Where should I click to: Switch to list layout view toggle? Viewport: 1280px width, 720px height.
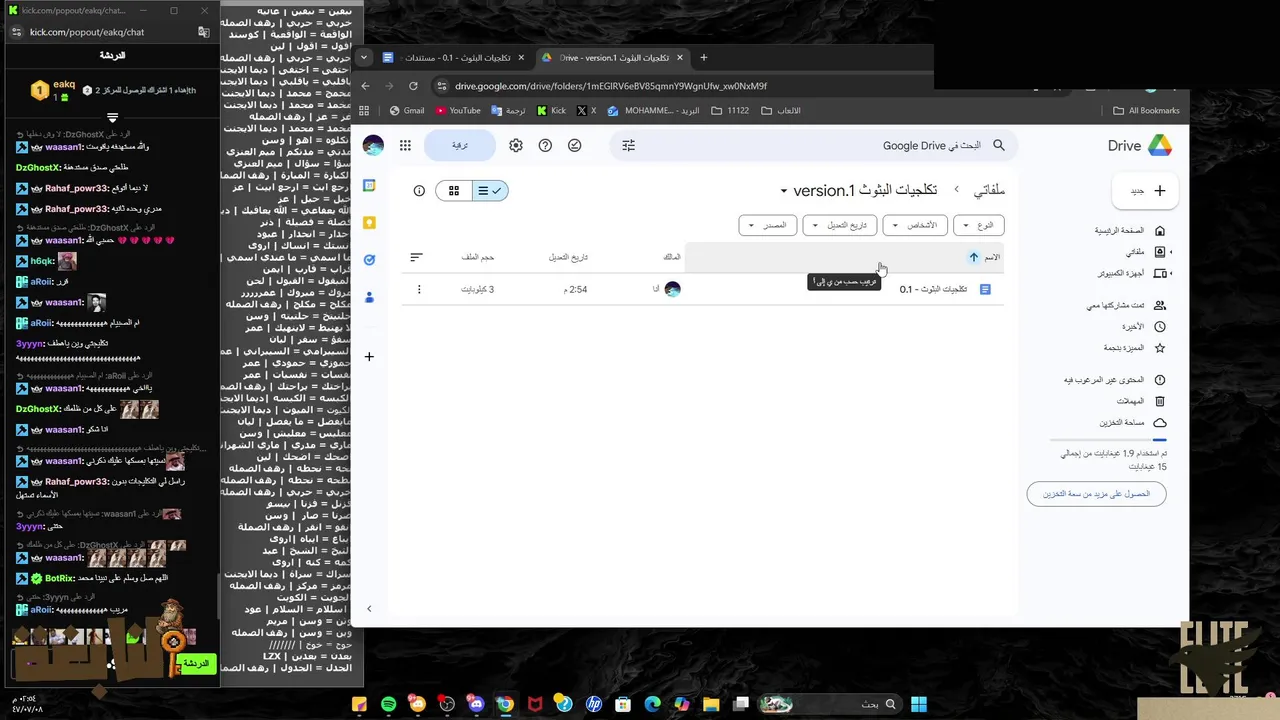[x=490, y=190]
